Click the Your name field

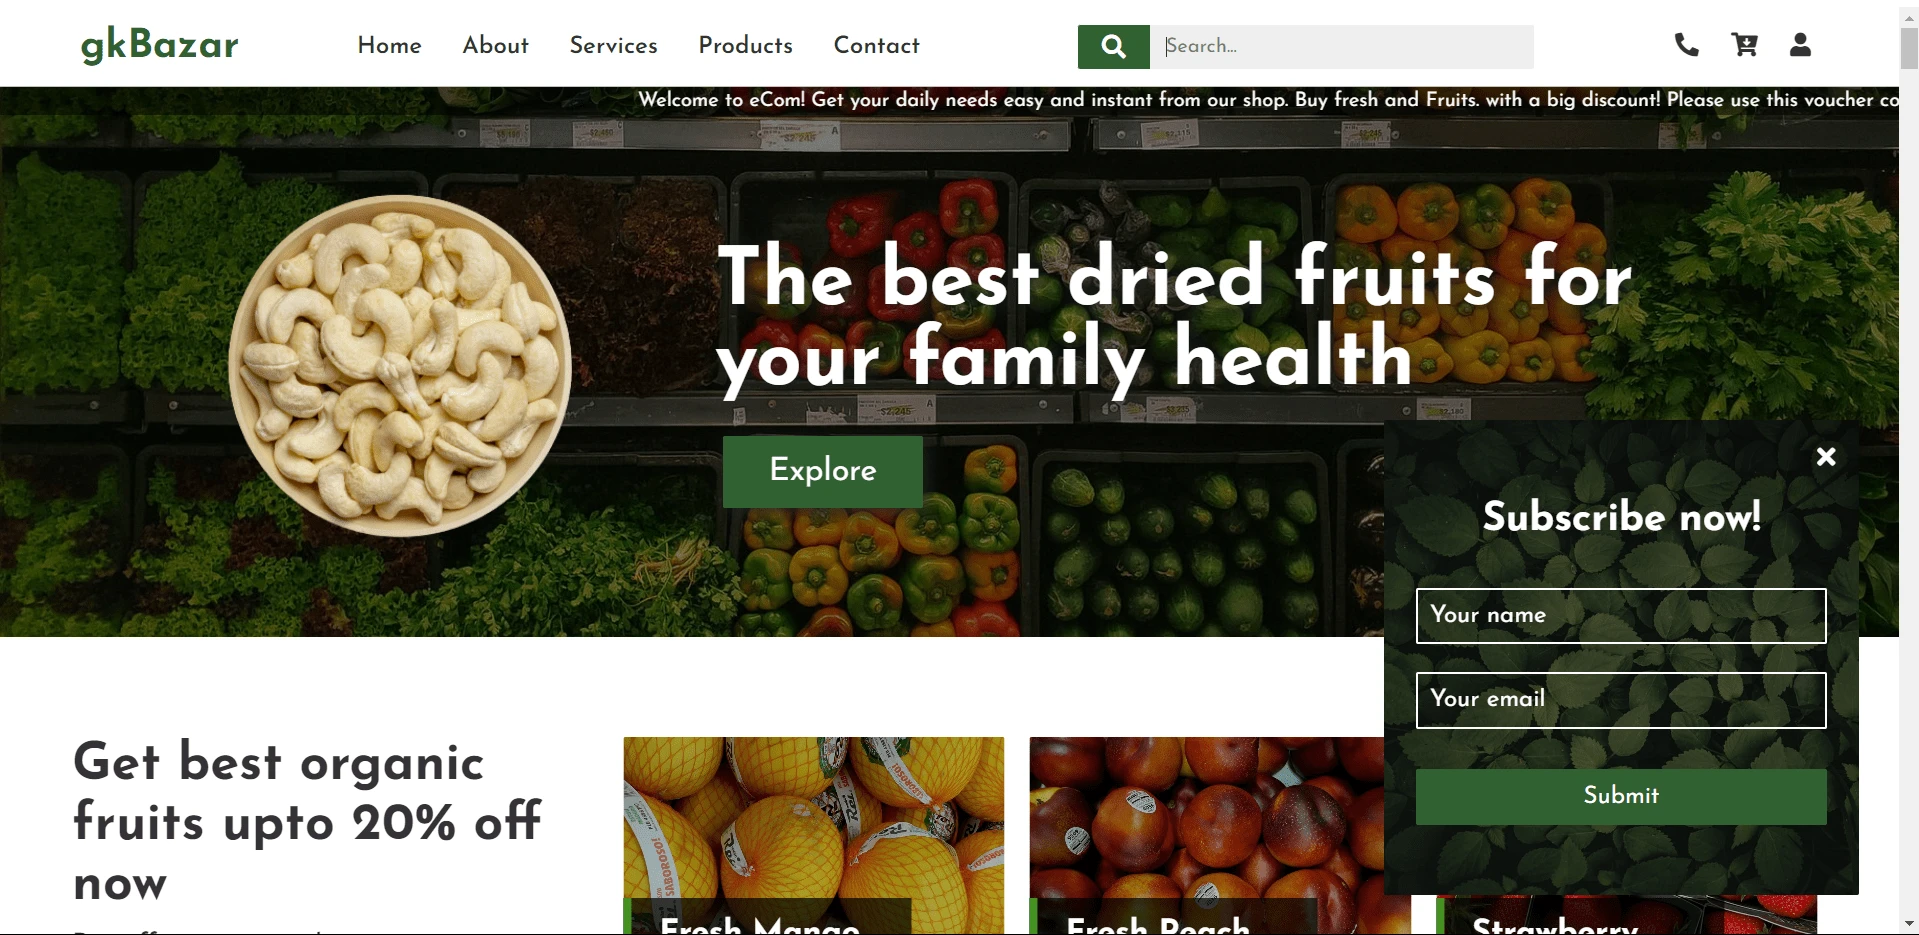[1621, 616]
